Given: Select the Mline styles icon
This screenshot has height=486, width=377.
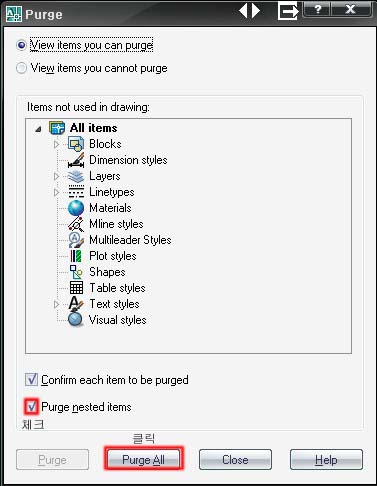Looking at the screenshot, I should [x=76, y=224].
